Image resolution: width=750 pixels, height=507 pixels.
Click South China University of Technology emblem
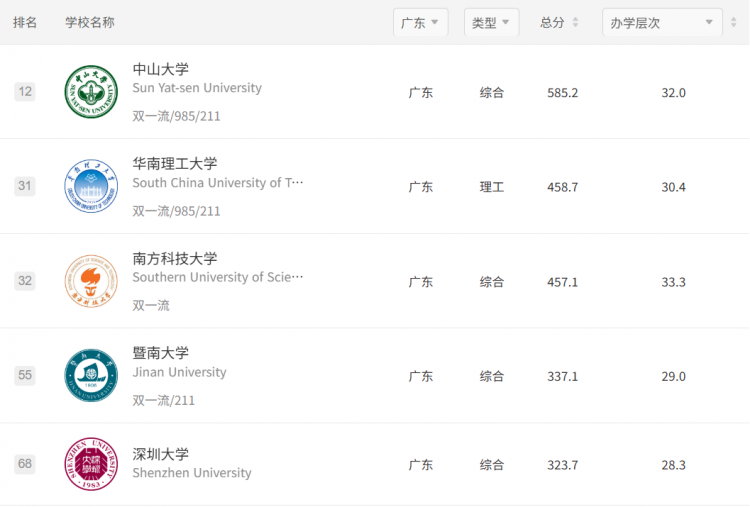pyautogui.click(x=91, y=186)
